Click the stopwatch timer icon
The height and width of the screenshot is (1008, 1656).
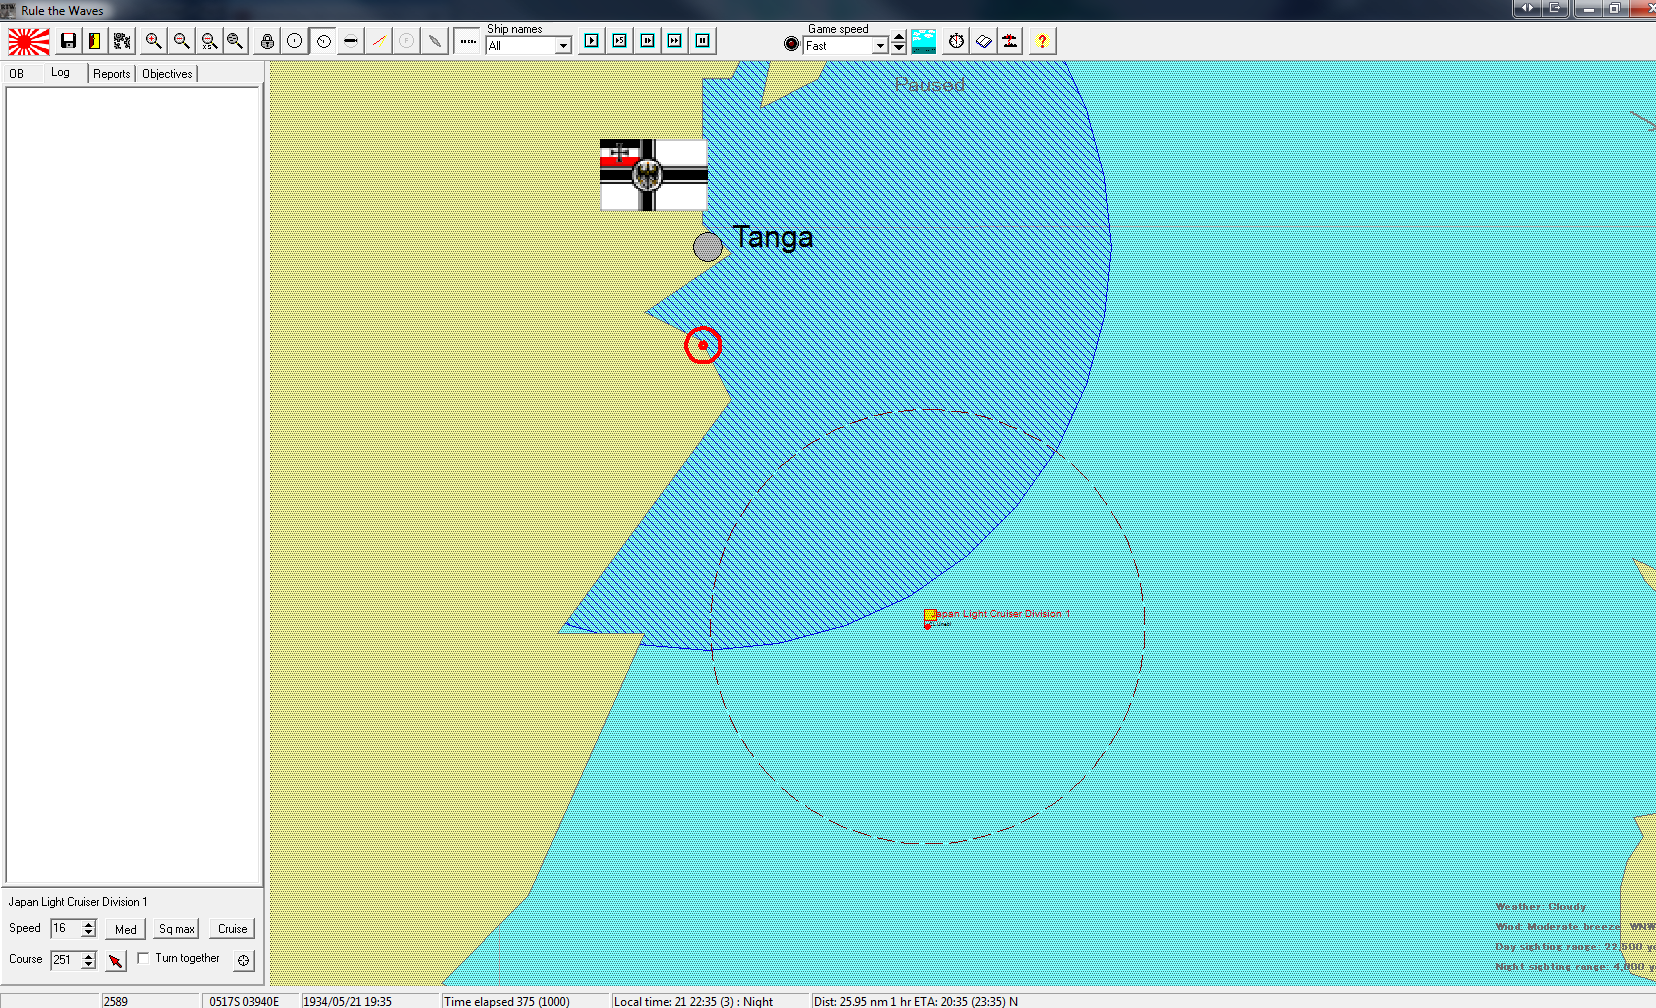click(957, 41)
